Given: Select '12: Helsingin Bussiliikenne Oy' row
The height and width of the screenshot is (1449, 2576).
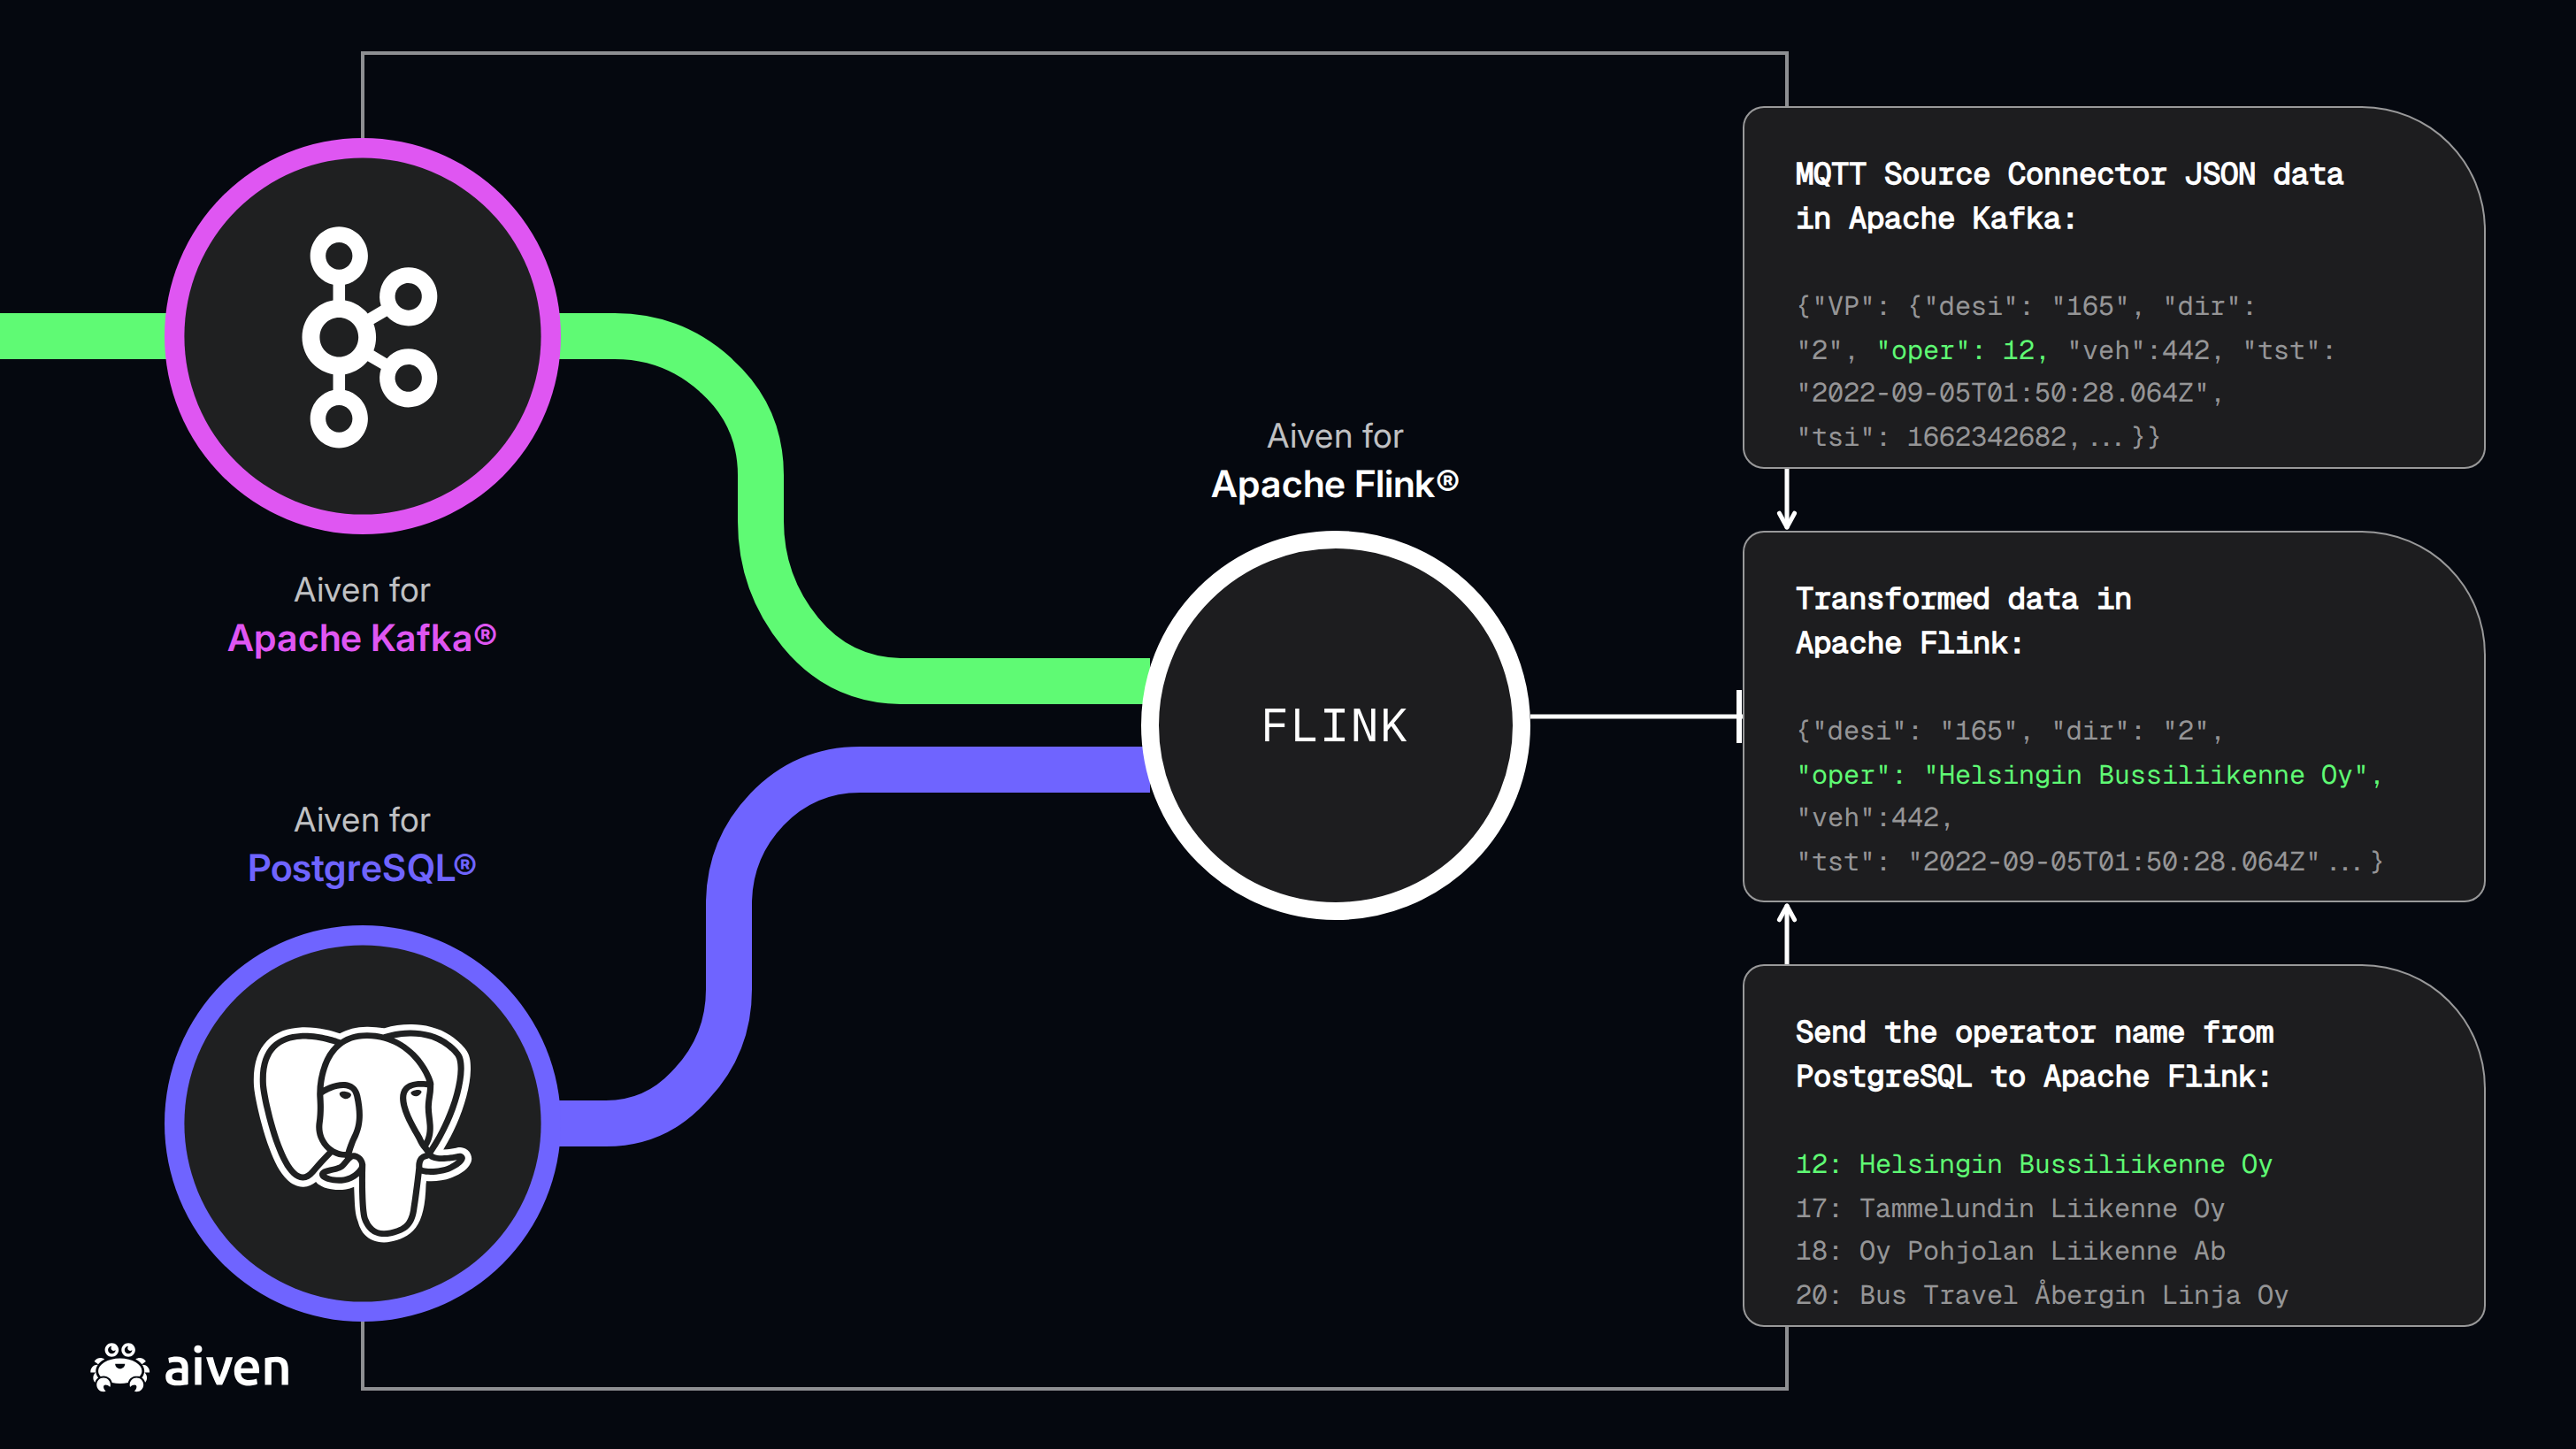Looking at the screenshot, I should click(x=2034, y=1164).
